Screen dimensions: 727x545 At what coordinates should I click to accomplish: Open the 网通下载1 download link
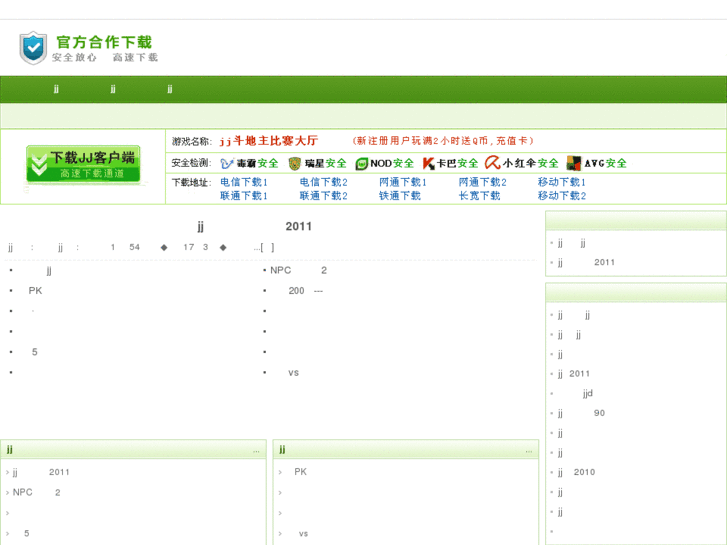click(402, 182)
